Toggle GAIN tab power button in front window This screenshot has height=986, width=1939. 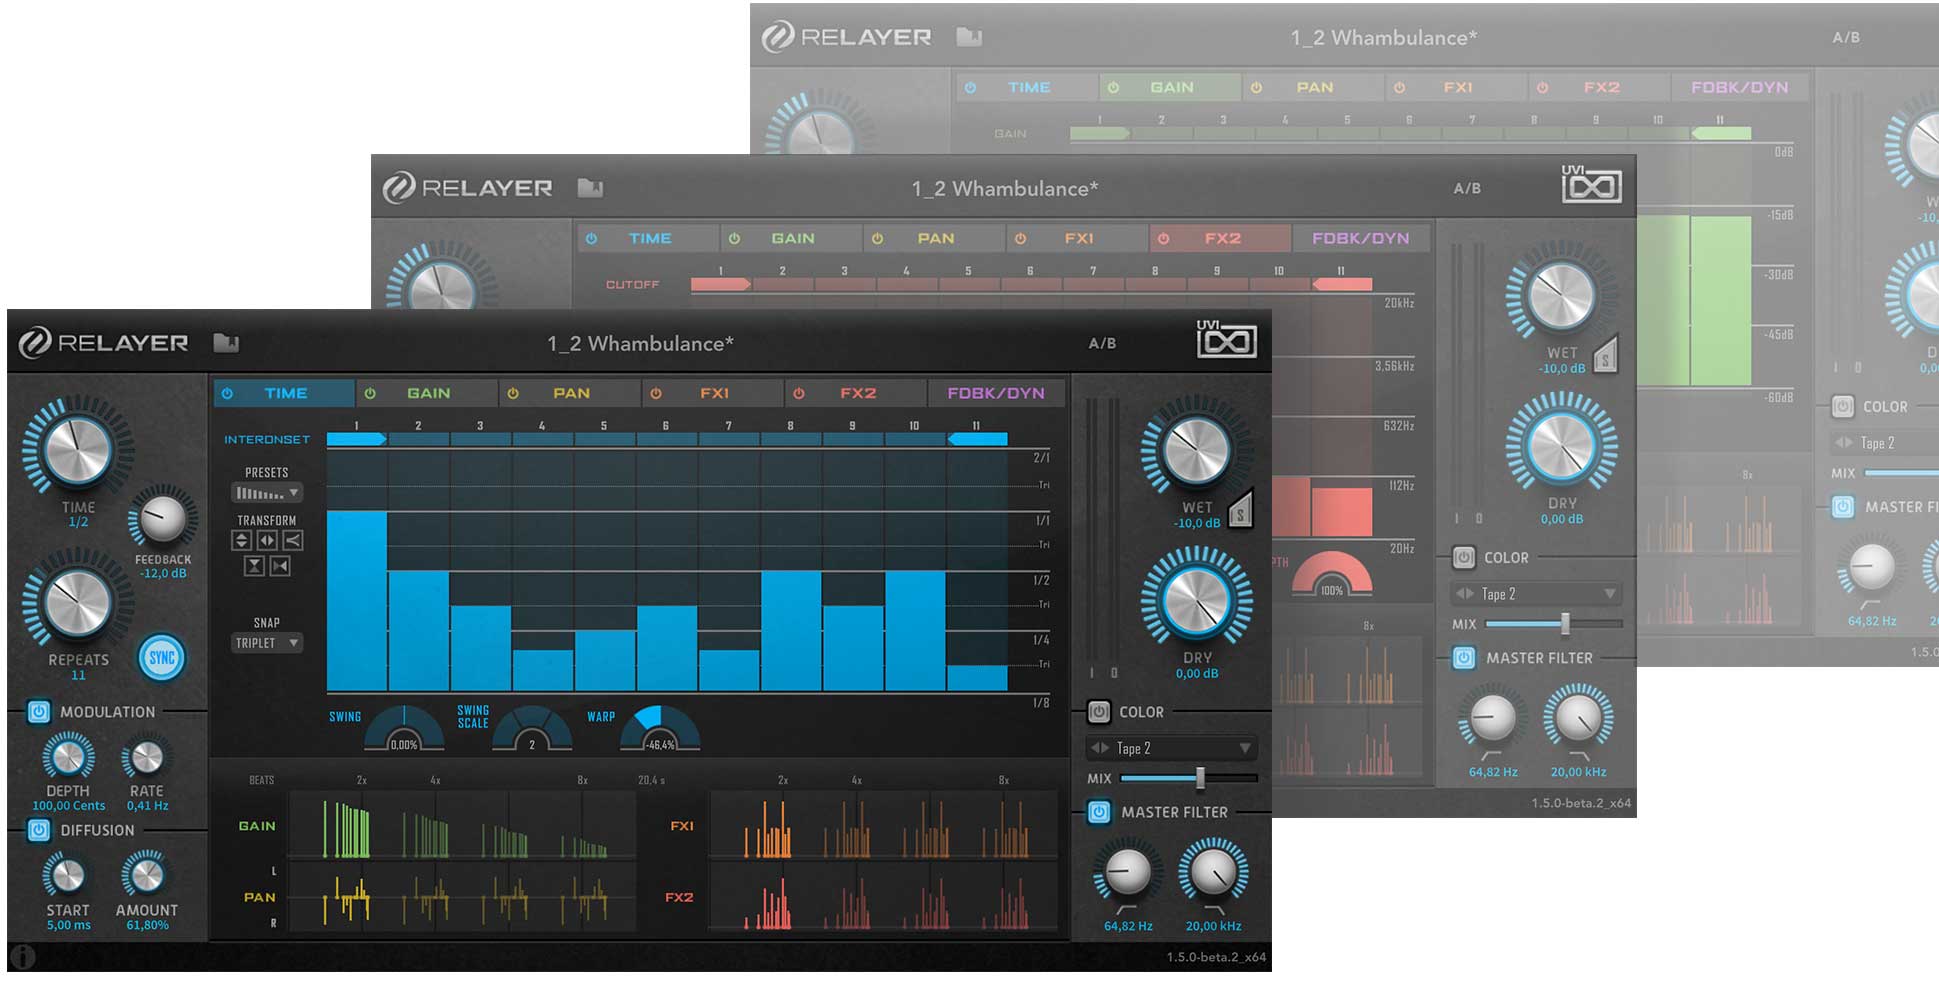click(x=370, y=393)
